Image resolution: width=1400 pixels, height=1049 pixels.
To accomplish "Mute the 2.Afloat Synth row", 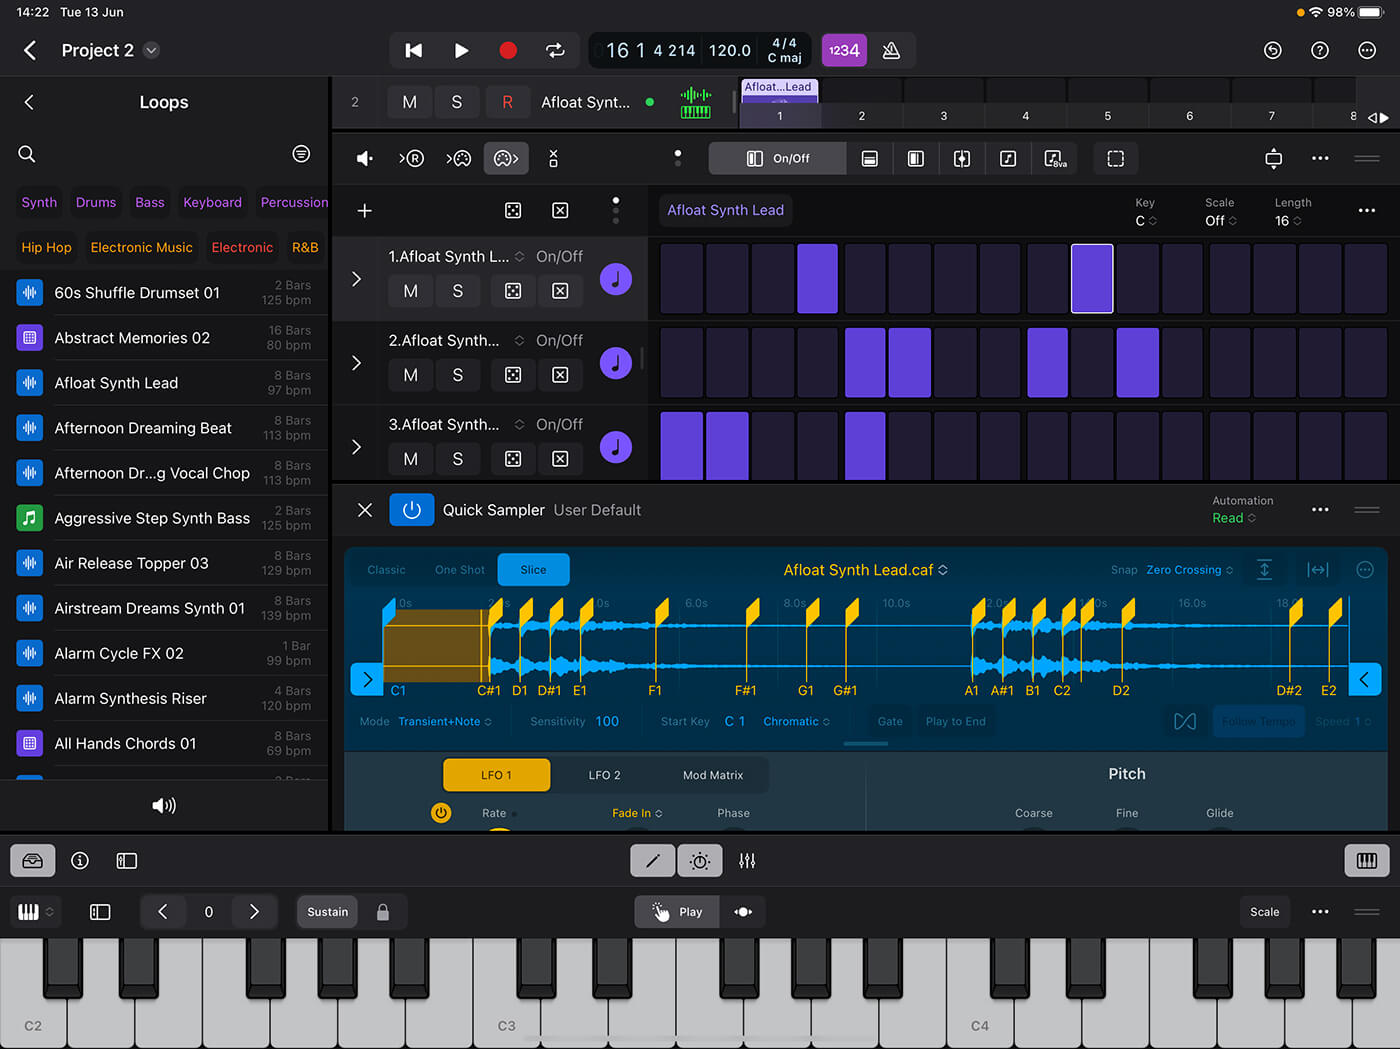I will click(410, 375).
